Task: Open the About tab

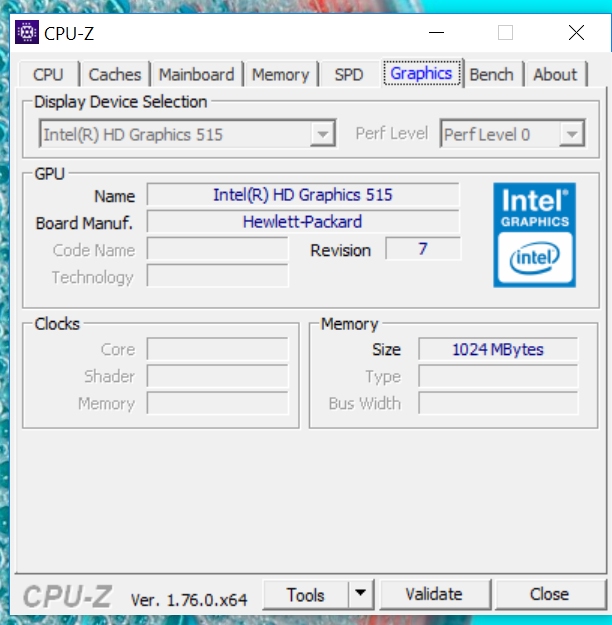Action: [x=555, y=75]
